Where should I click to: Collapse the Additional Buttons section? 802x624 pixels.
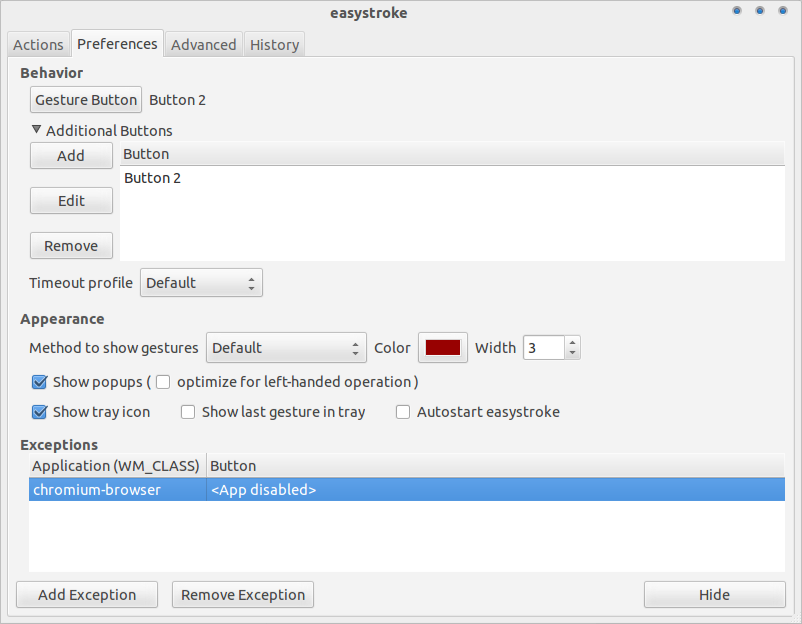point(36,130)
